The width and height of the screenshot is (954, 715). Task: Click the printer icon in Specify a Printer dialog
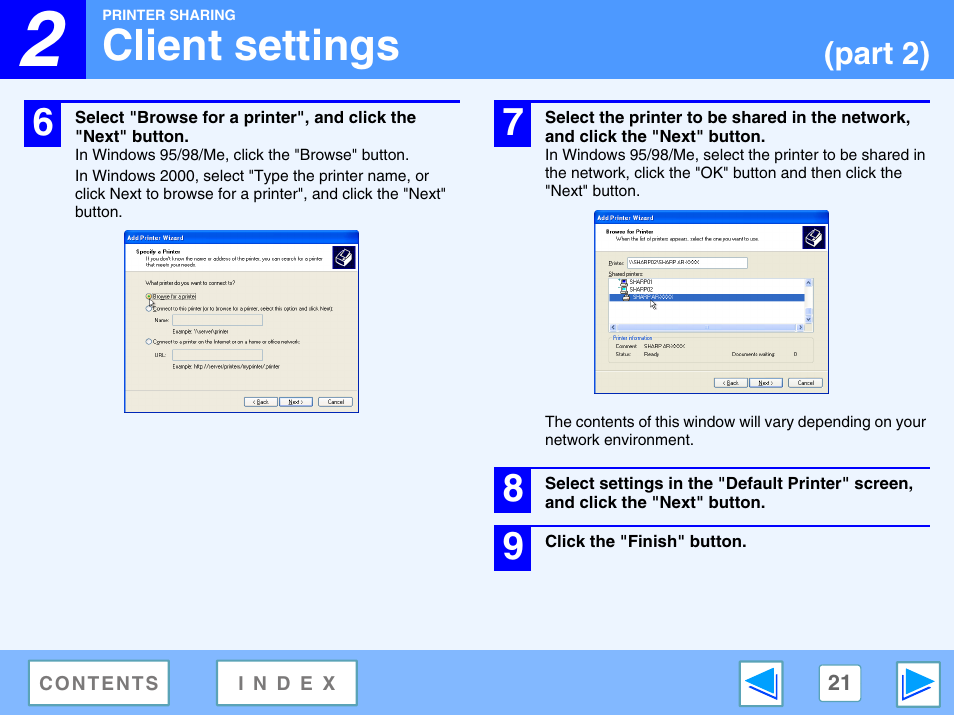click(343, 258)
